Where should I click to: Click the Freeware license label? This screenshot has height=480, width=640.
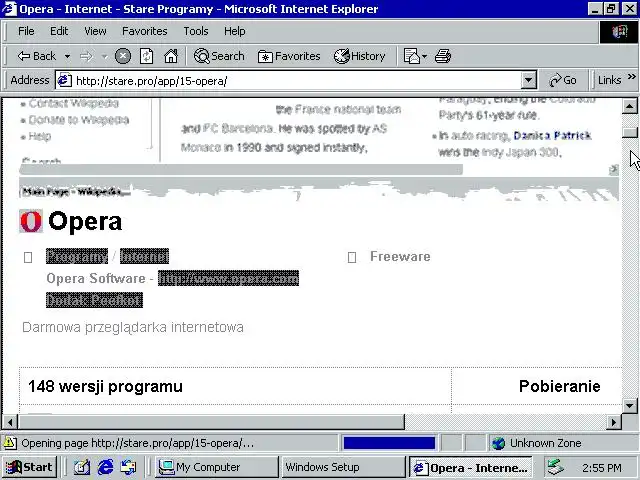coord(400,256)
